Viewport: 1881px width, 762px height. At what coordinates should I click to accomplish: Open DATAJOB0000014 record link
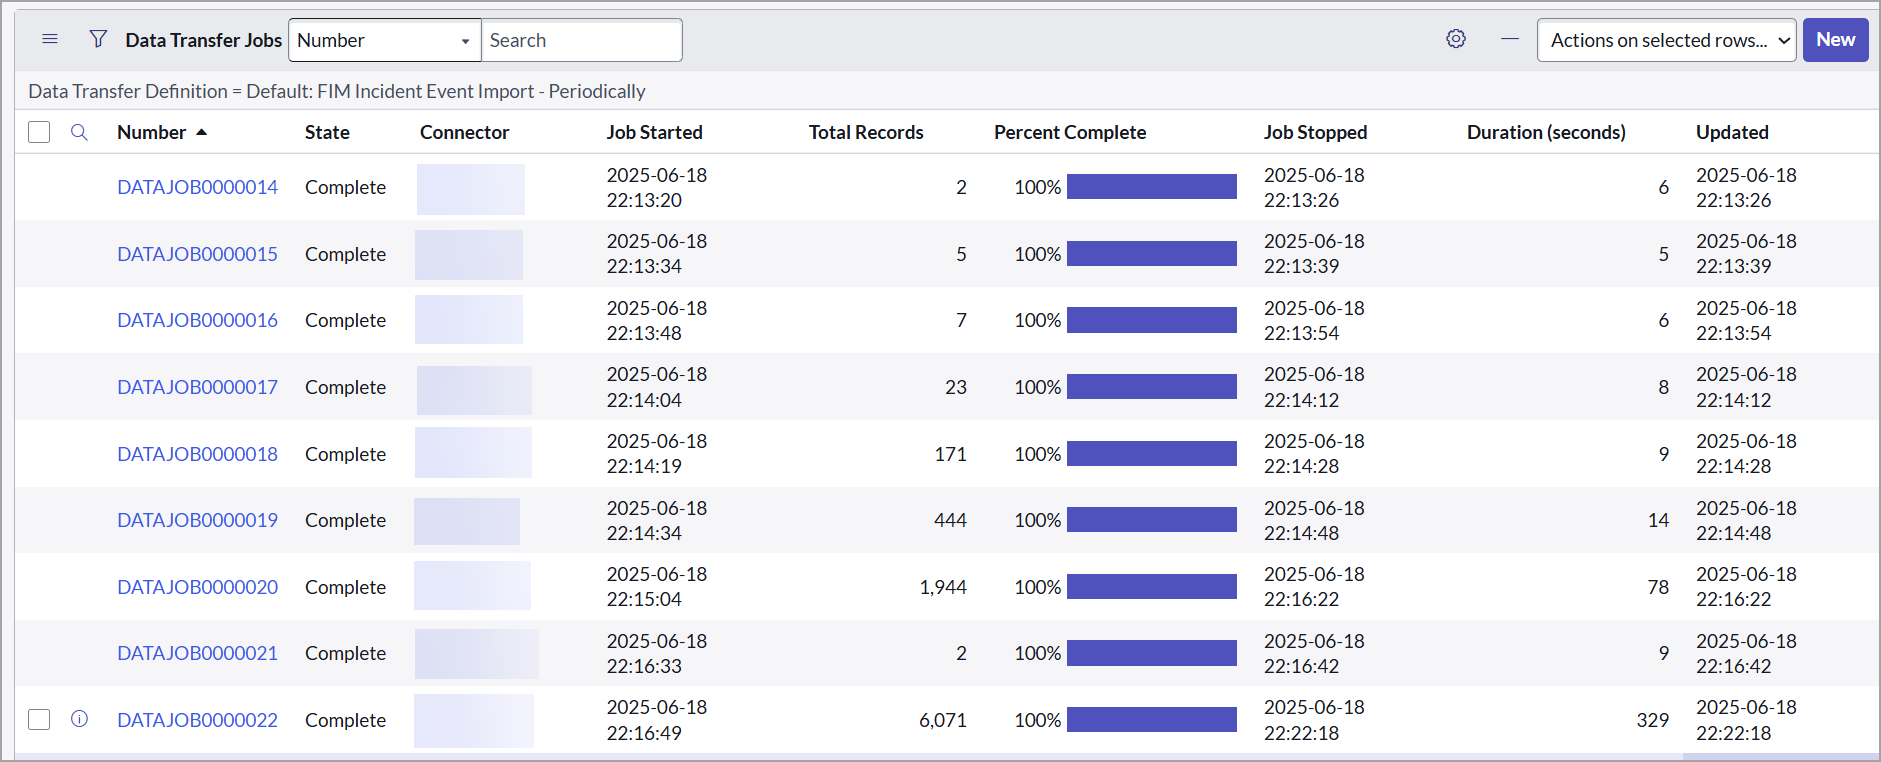(197, 188)
